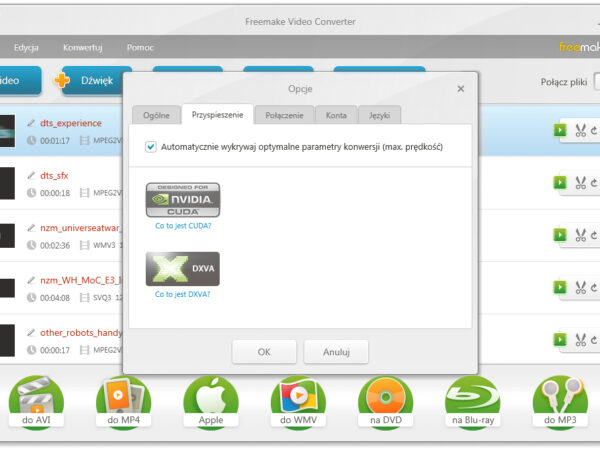The image size is (600, 450).
Task: Toggle automatic optimal conversion parameters checkbox
Action: [x=151, y=147]
